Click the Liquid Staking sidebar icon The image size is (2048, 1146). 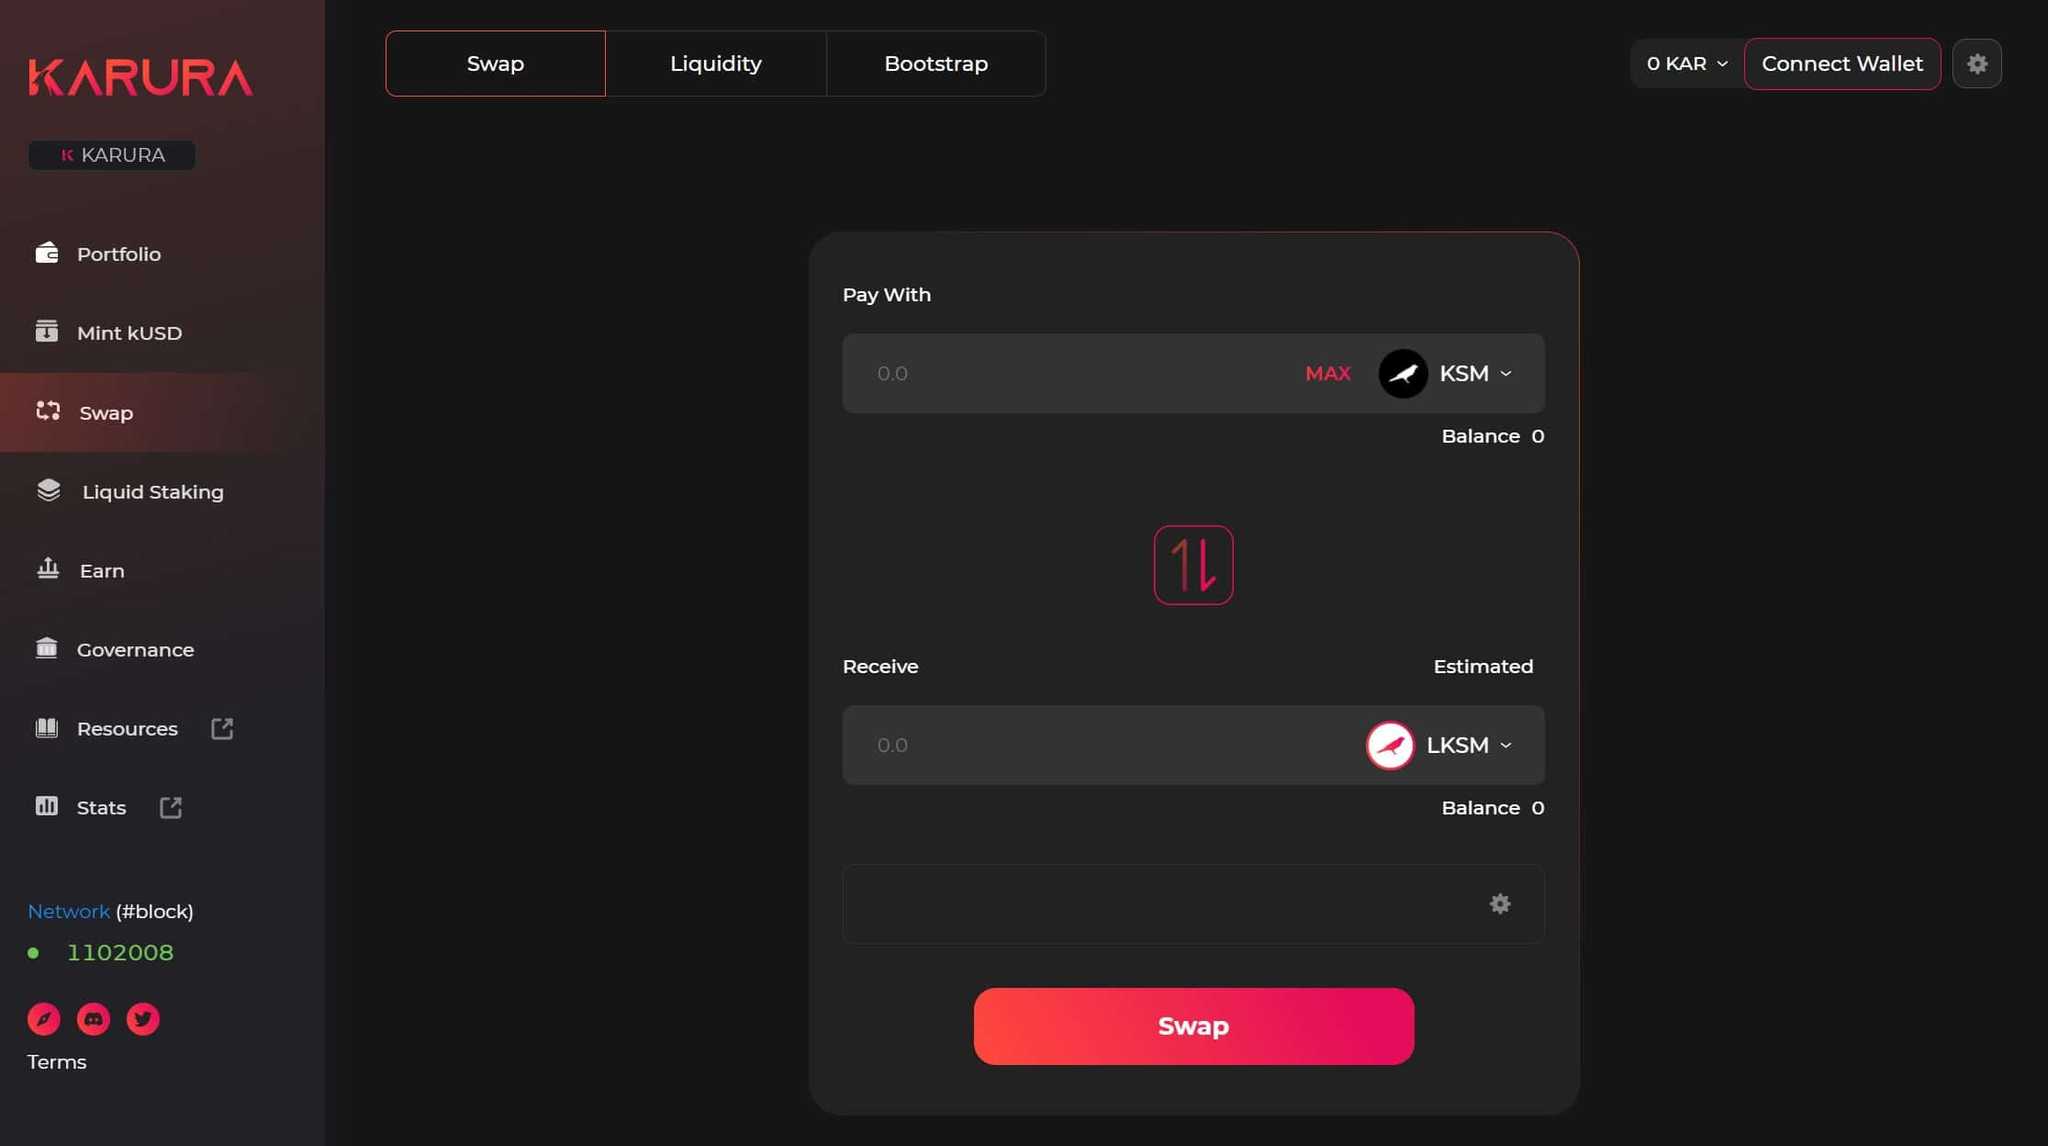(x=49, y=491)
